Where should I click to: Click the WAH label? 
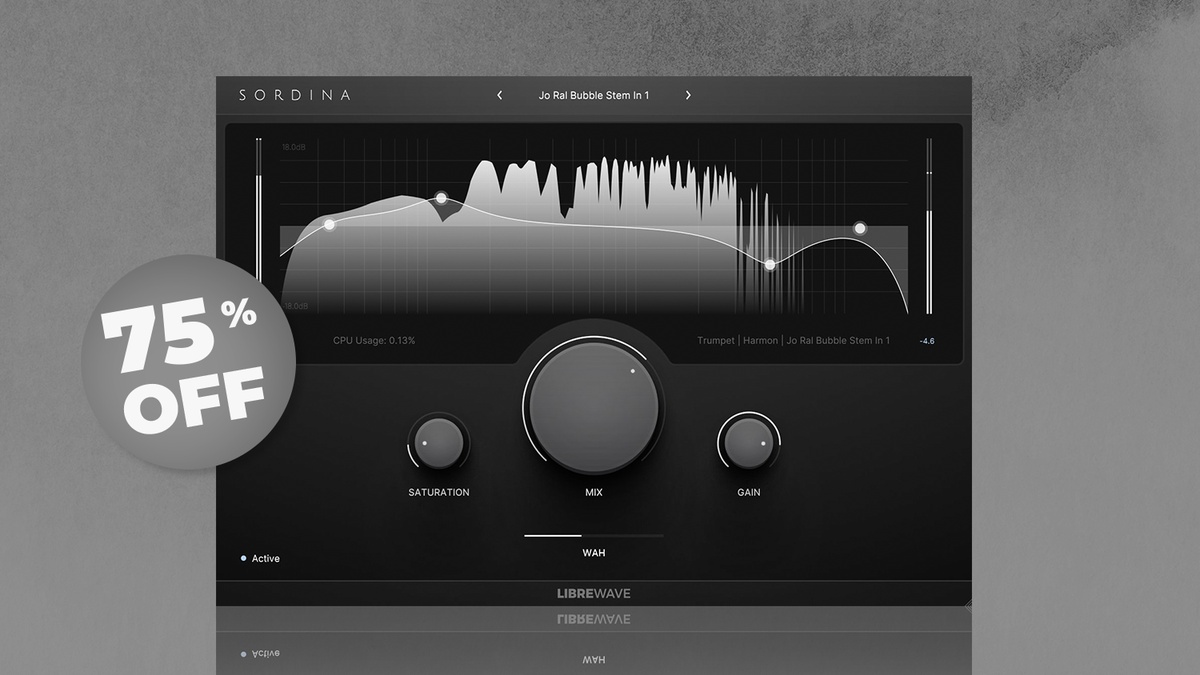click(594, 552)
